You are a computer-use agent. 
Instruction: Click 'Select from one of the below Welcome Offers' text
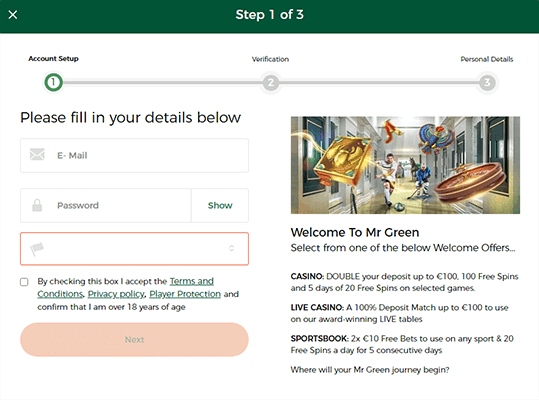click(x=403, y=248)
